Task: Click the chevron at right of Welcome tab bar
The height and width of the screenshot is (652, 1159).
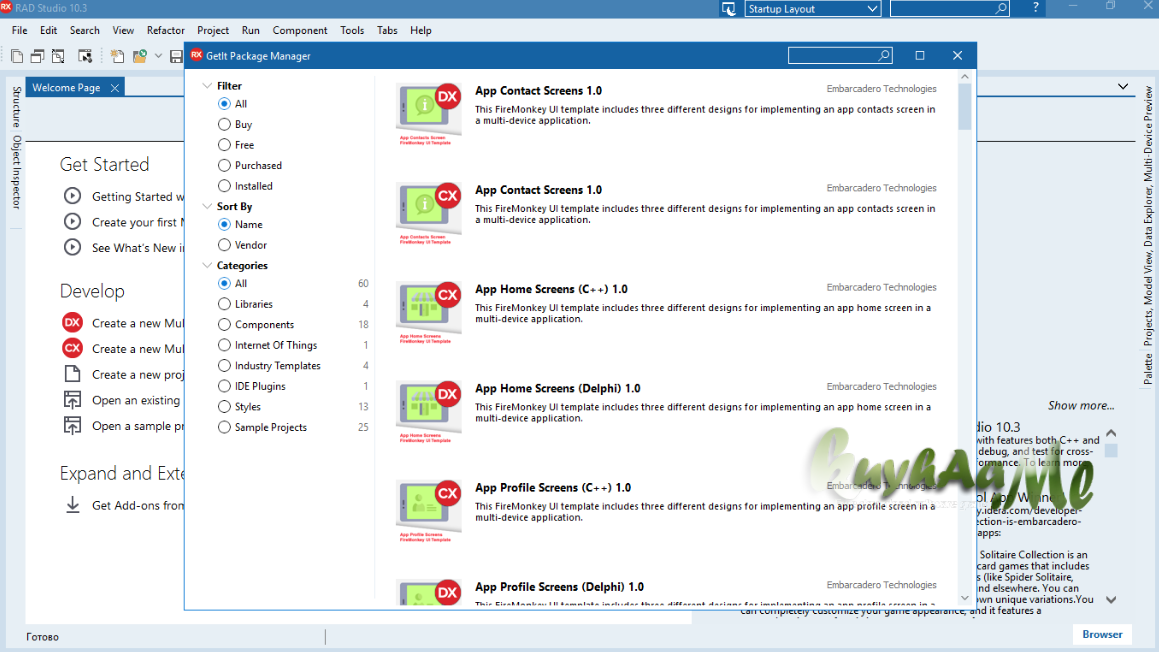Action: pos(1123,86)
